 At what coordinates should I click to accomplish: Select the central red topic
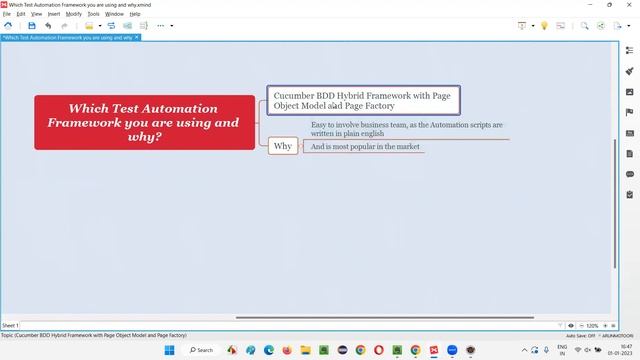tap(144, 122)
